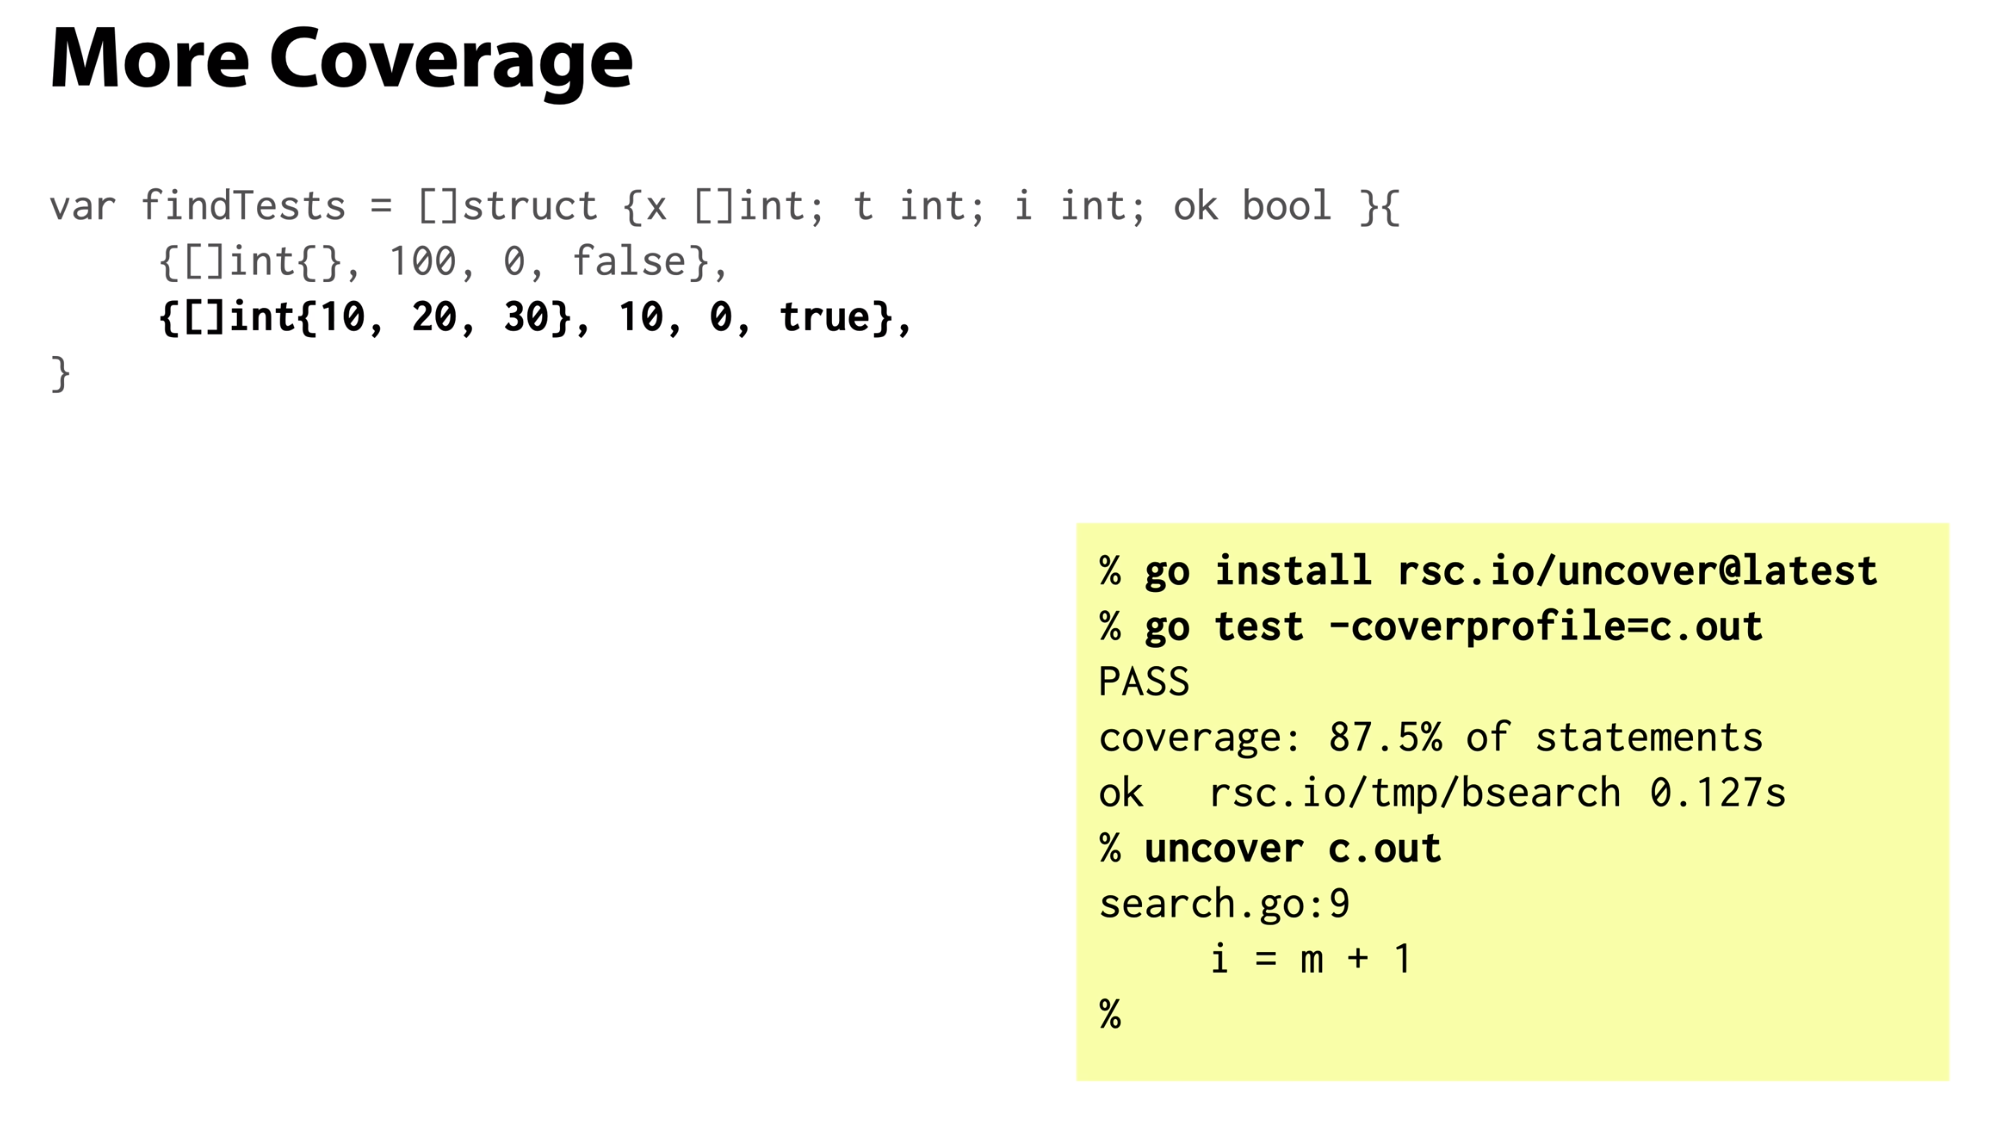Click the '87.5%' coverage percentage
Viewport: 2010px width, 1136px height.
tap(1385, 738)
